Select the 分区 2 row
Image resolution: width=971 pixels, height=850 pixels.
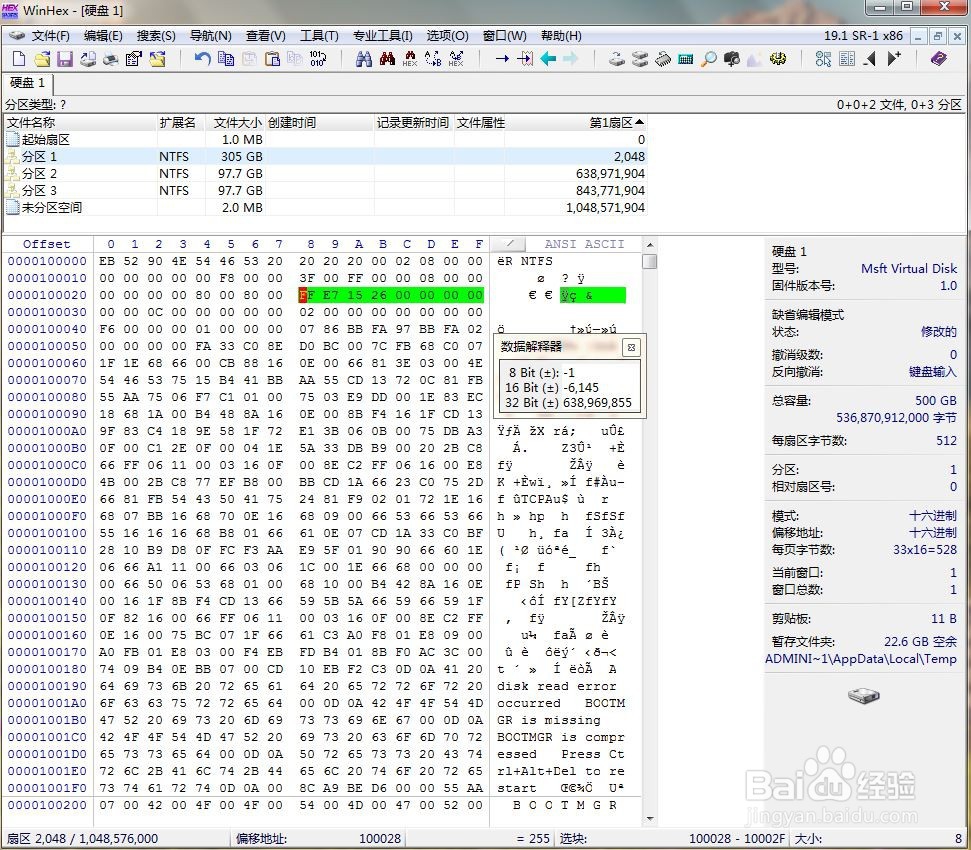point(326,173)
